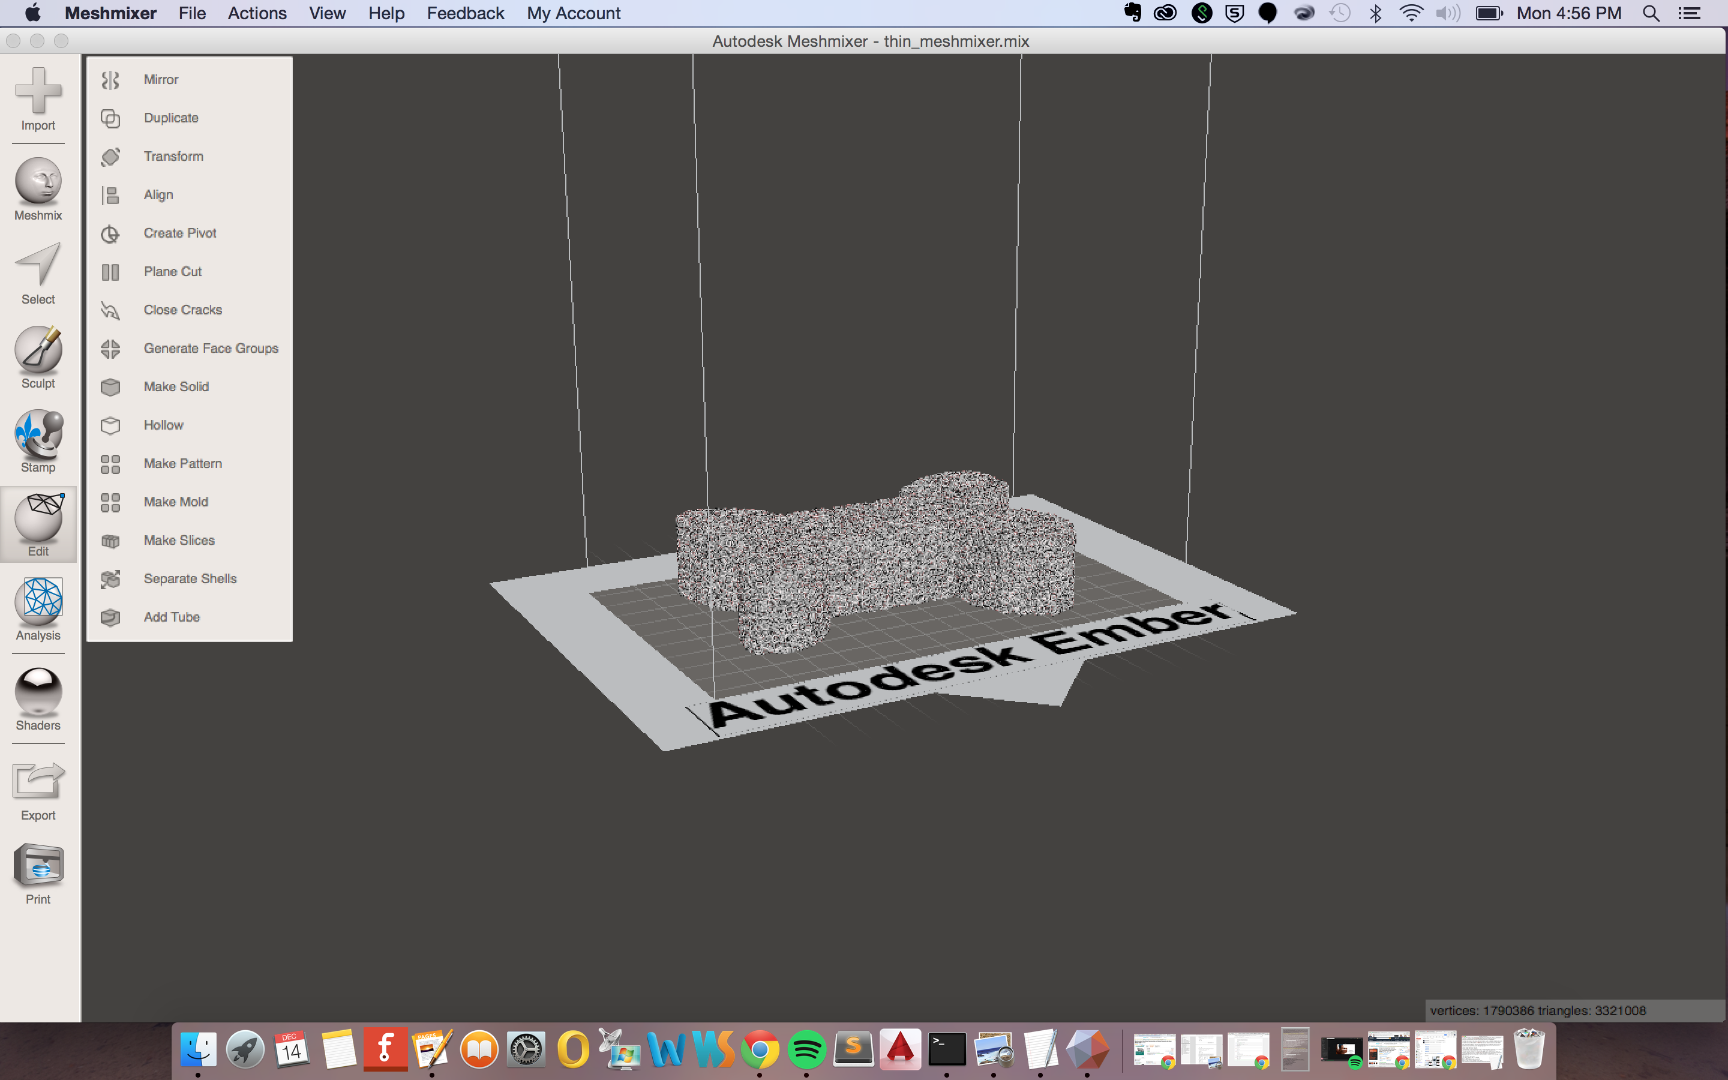This screenshot has height=1080, width=1728.
Task: Open the Stamp tool
Action: tap(38, 440)
